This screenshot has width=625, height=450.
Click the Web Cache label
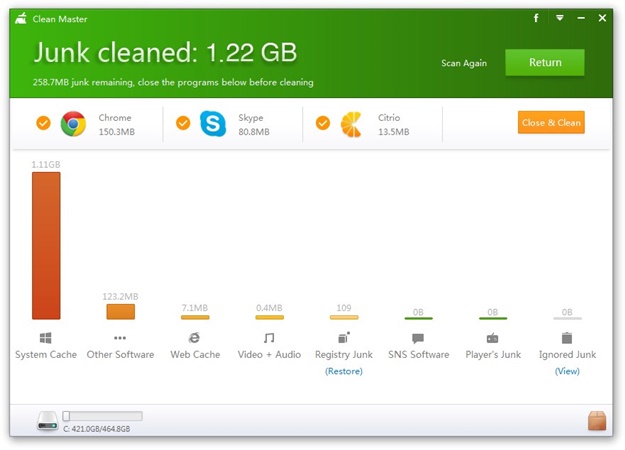coord(195,354)
